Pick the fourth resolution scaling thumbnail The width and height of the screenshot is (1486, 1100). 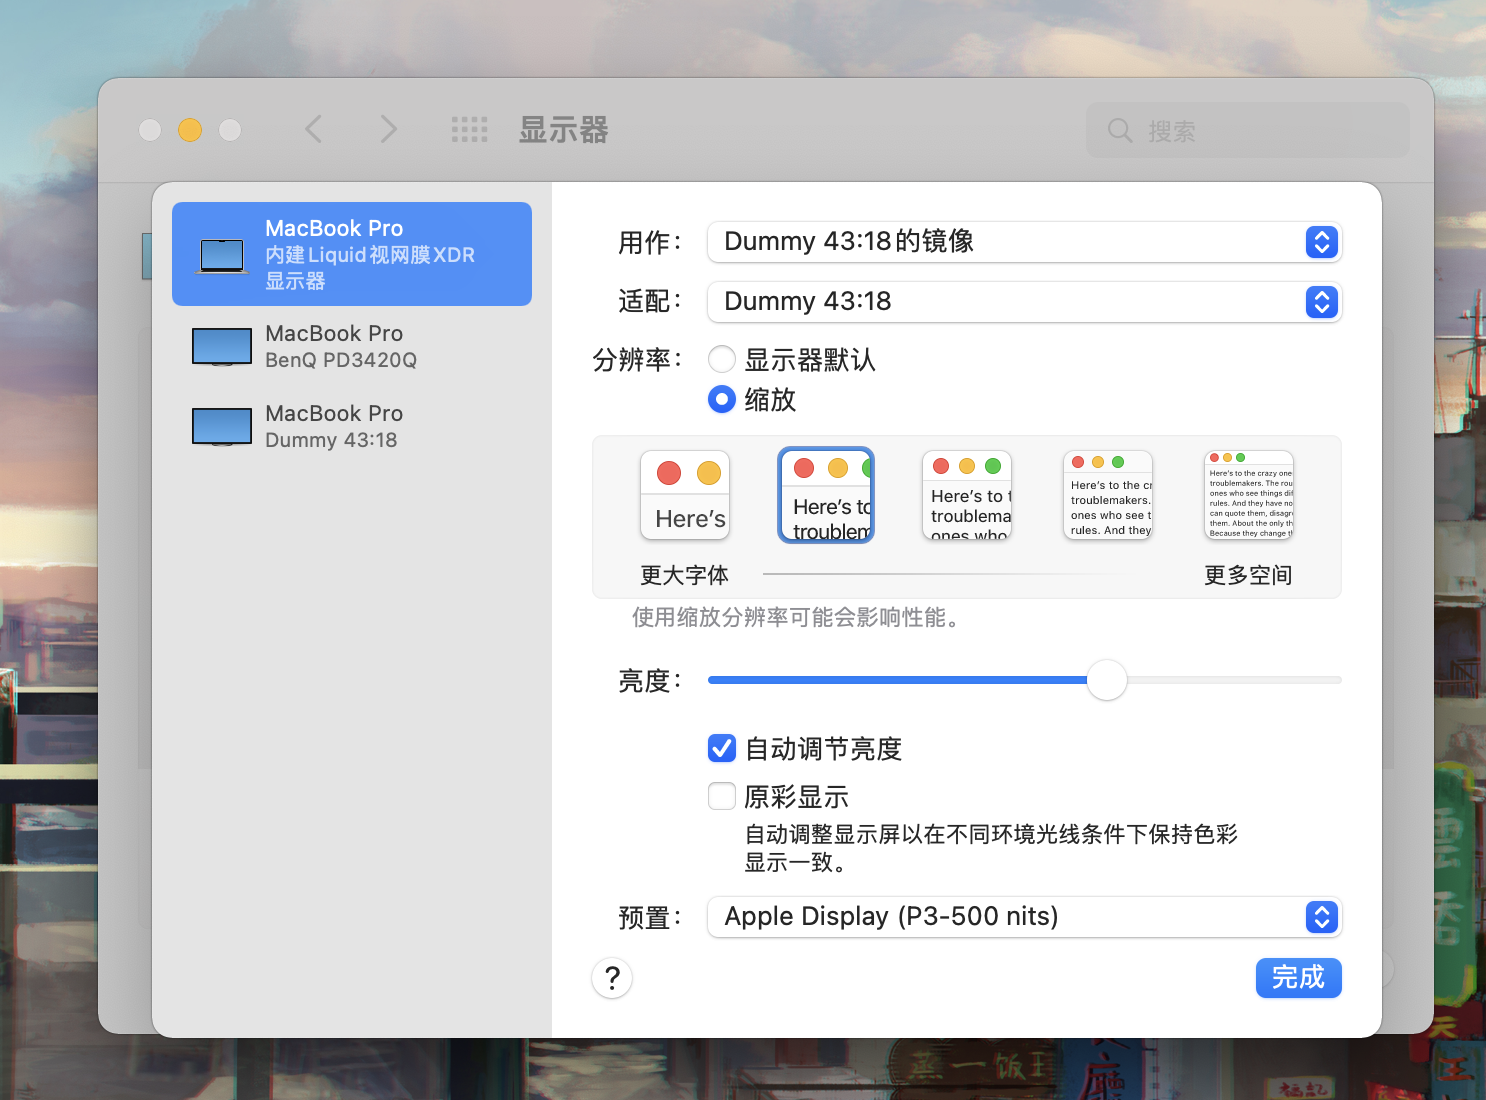click(x=1108, y=495)
